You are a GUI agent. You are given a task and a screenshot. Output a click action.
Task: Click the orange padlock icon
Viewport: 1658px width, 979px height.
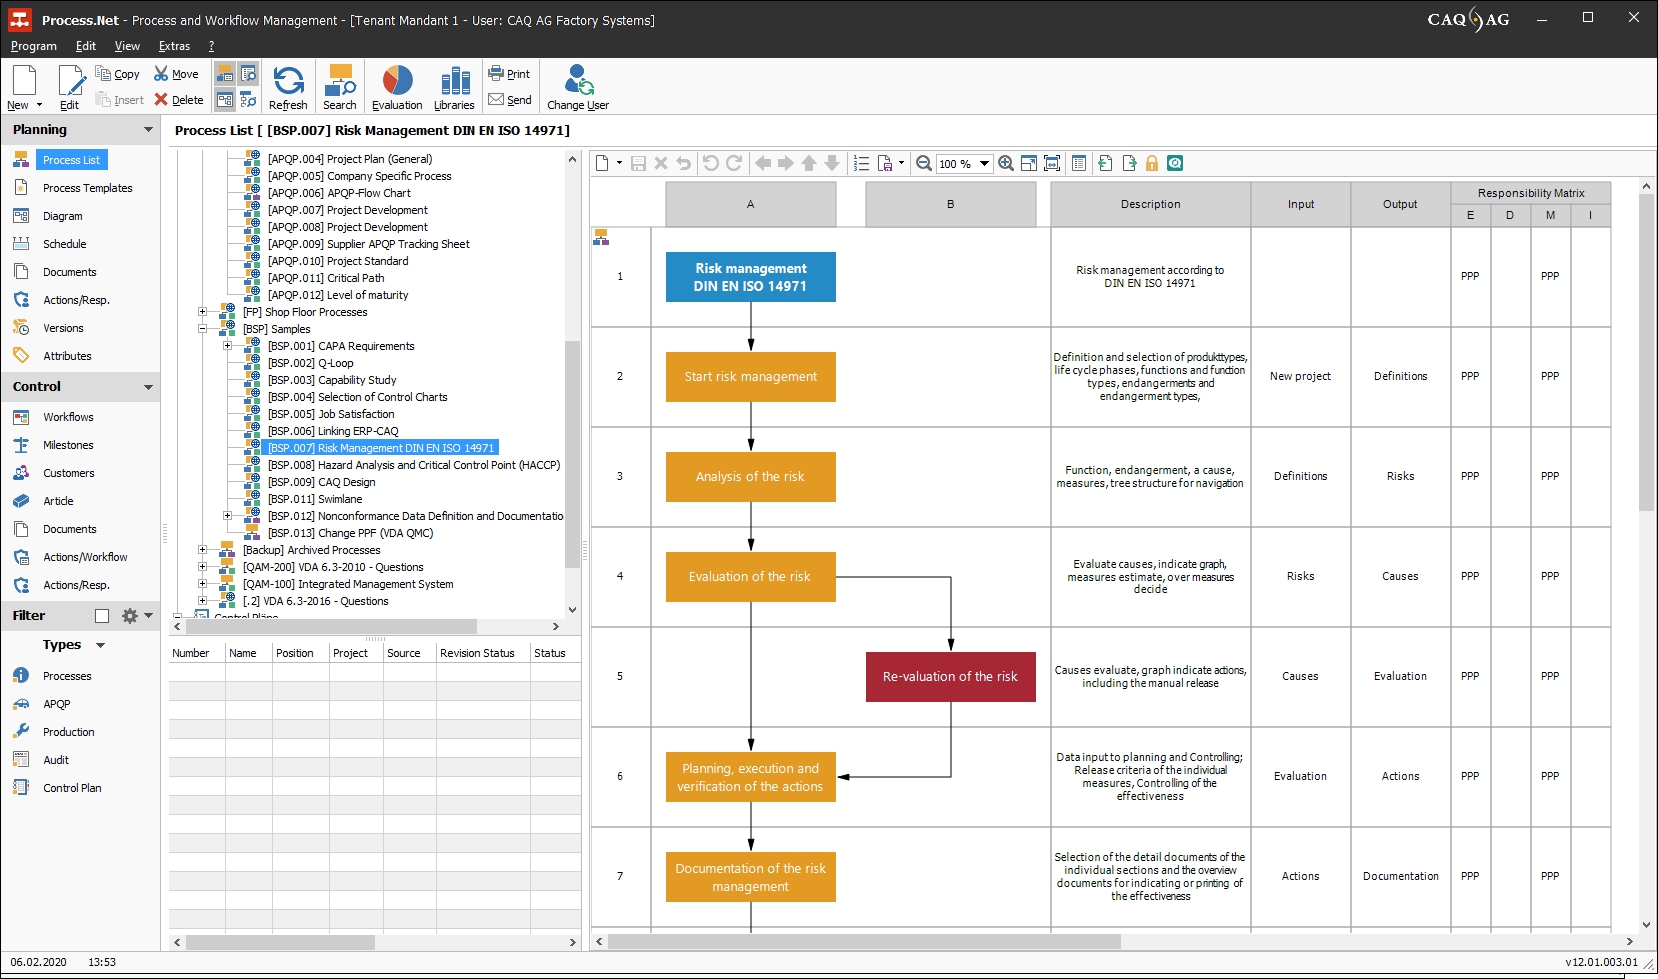(x=1152, y=163)
